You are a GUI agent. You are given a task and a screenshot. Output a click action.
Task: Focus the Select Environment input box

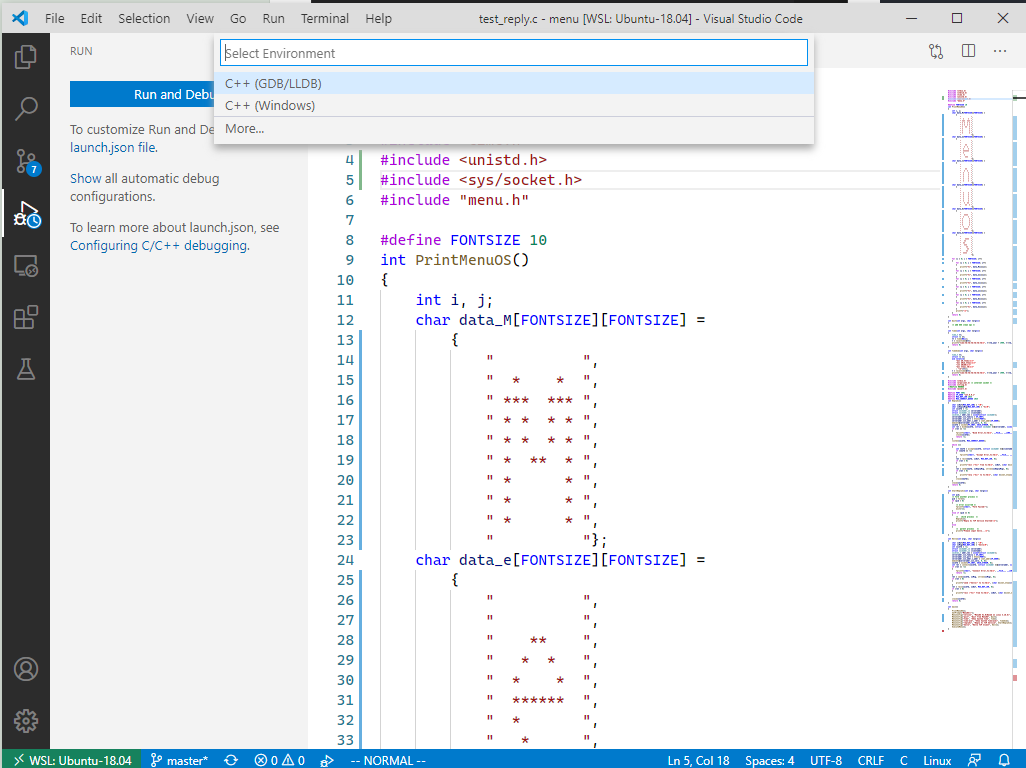point(514,53)
